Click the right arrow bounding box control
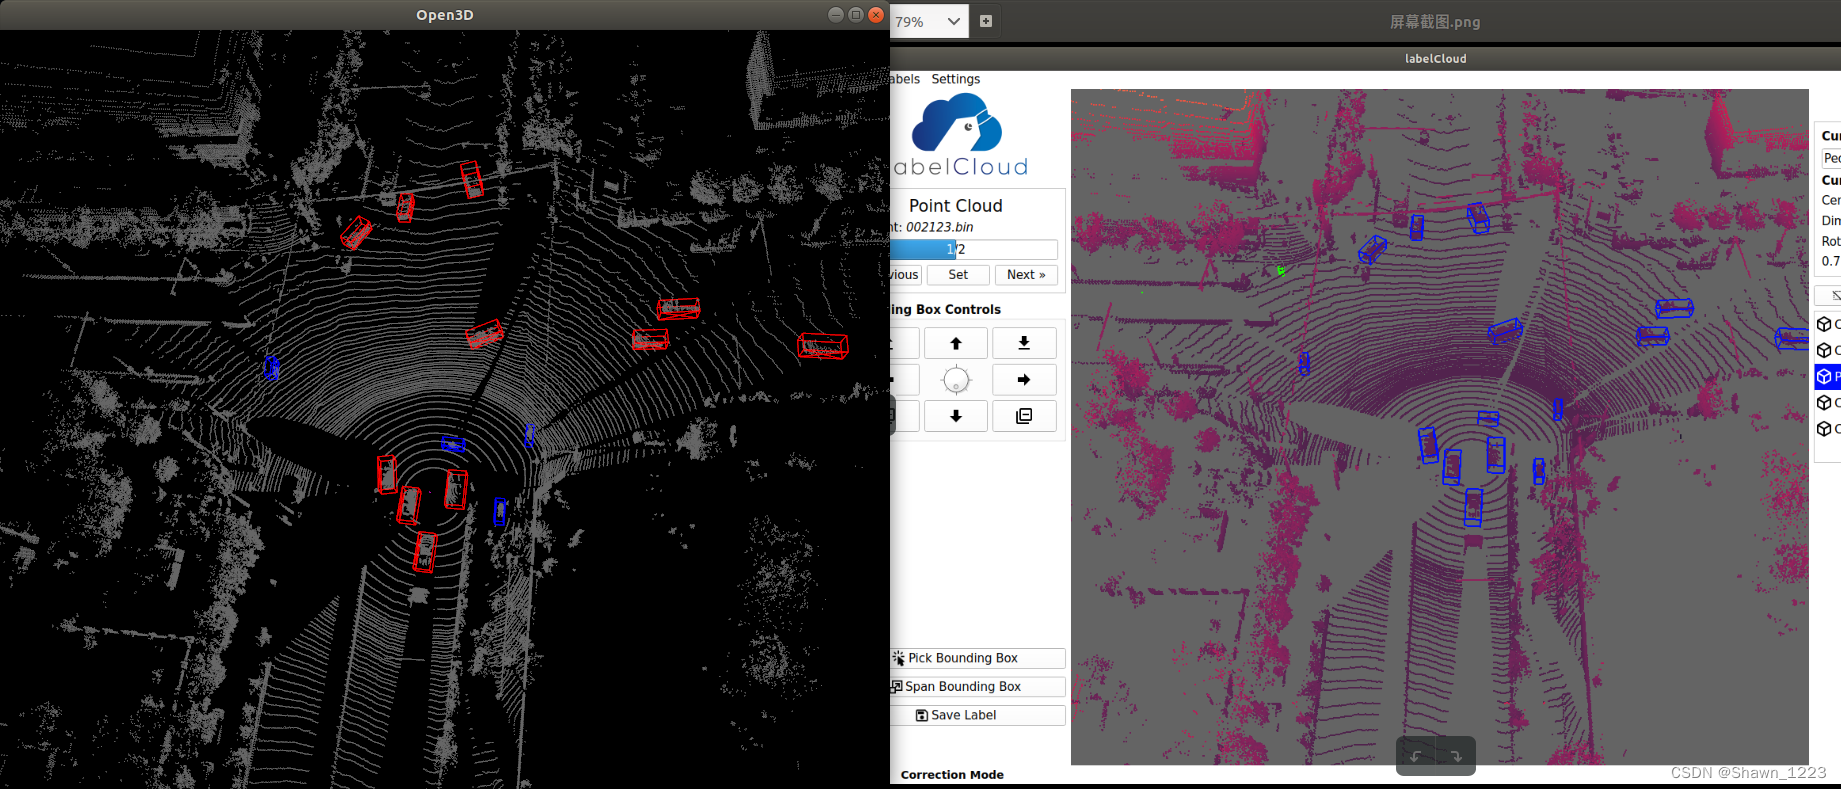Image resolution: width=1841 pixels, height=789 pixels. [x=1023, y=380]
